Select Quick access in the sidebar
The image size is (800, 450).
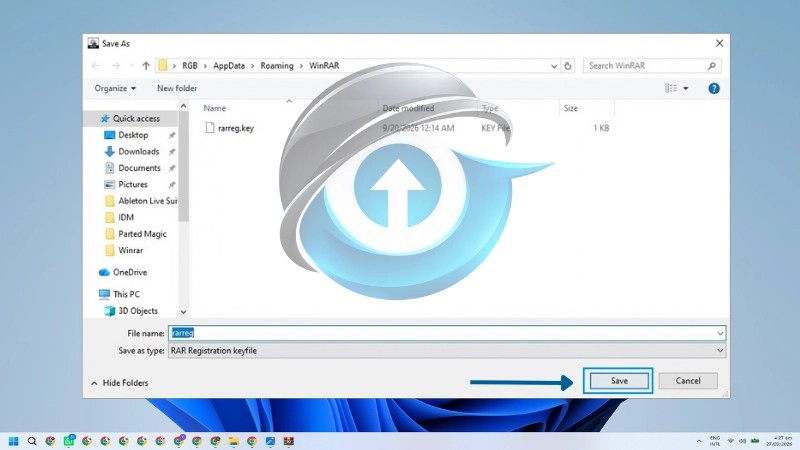click(136, 118)
